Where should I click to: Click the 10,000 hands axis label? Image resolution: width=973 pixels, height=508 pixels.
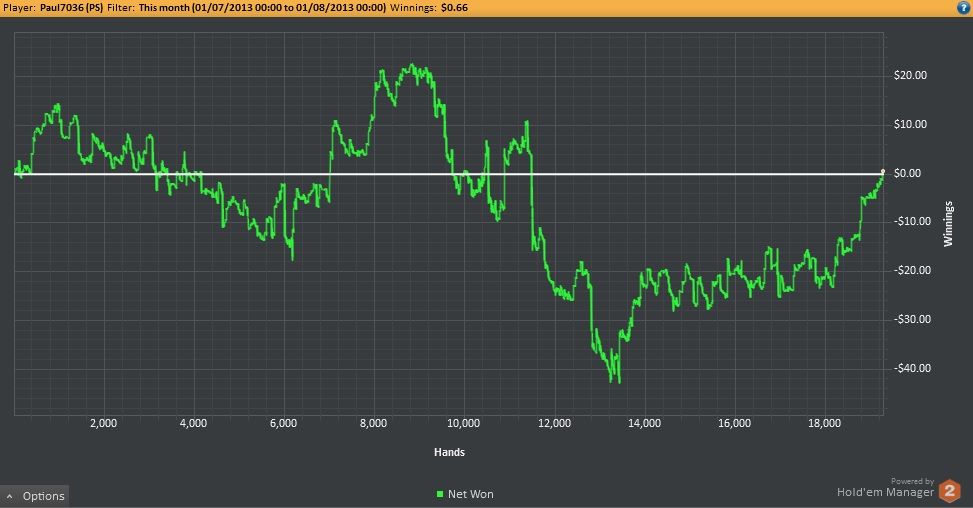click(464, 423)
